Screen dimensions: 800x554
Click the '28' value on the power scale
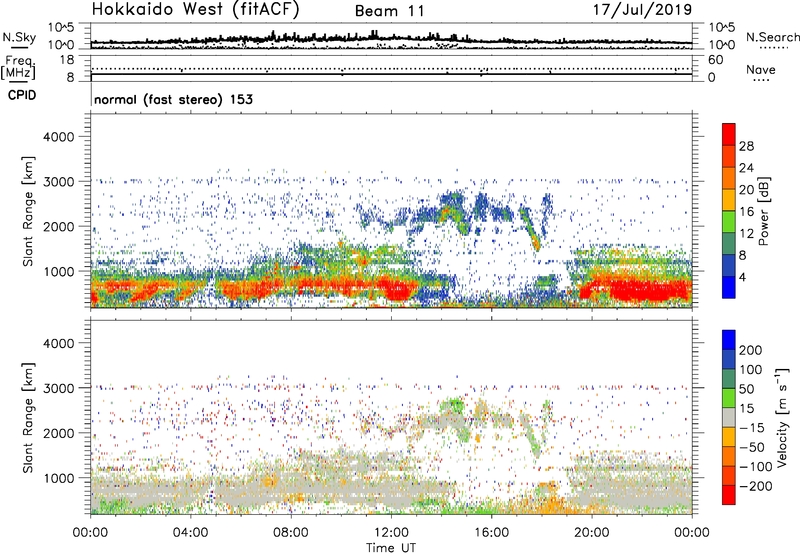[x=746, y=146]
